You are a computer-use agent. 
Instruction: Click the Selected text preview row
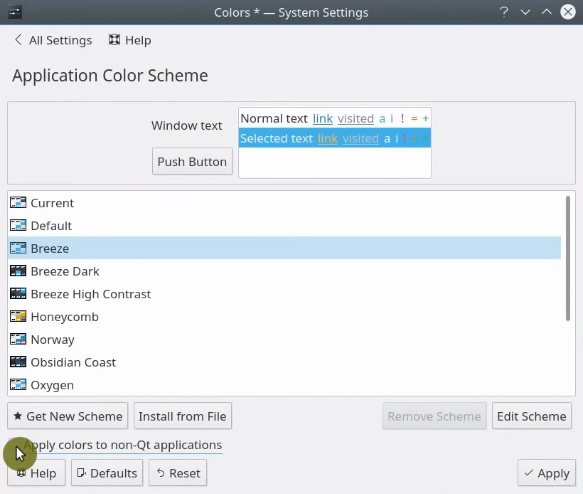pos(335,138)
